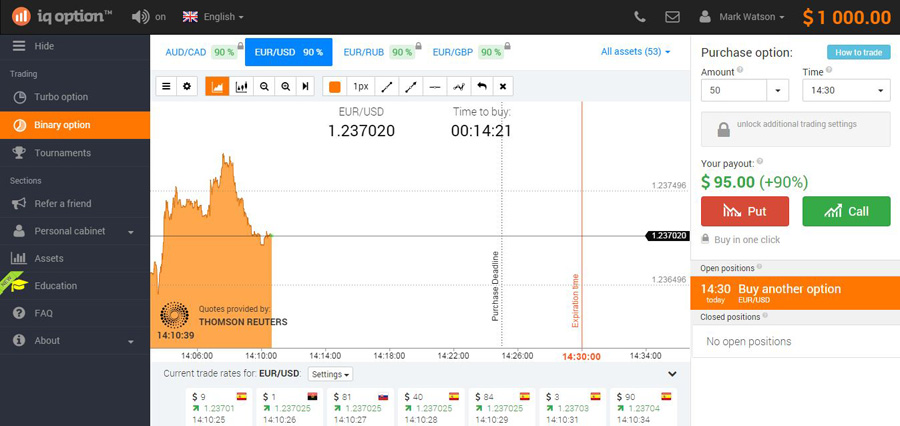Zoom in the chart
Image resolution: width=900 pixels, height=426 pixels.
click(x=285, y=86)
